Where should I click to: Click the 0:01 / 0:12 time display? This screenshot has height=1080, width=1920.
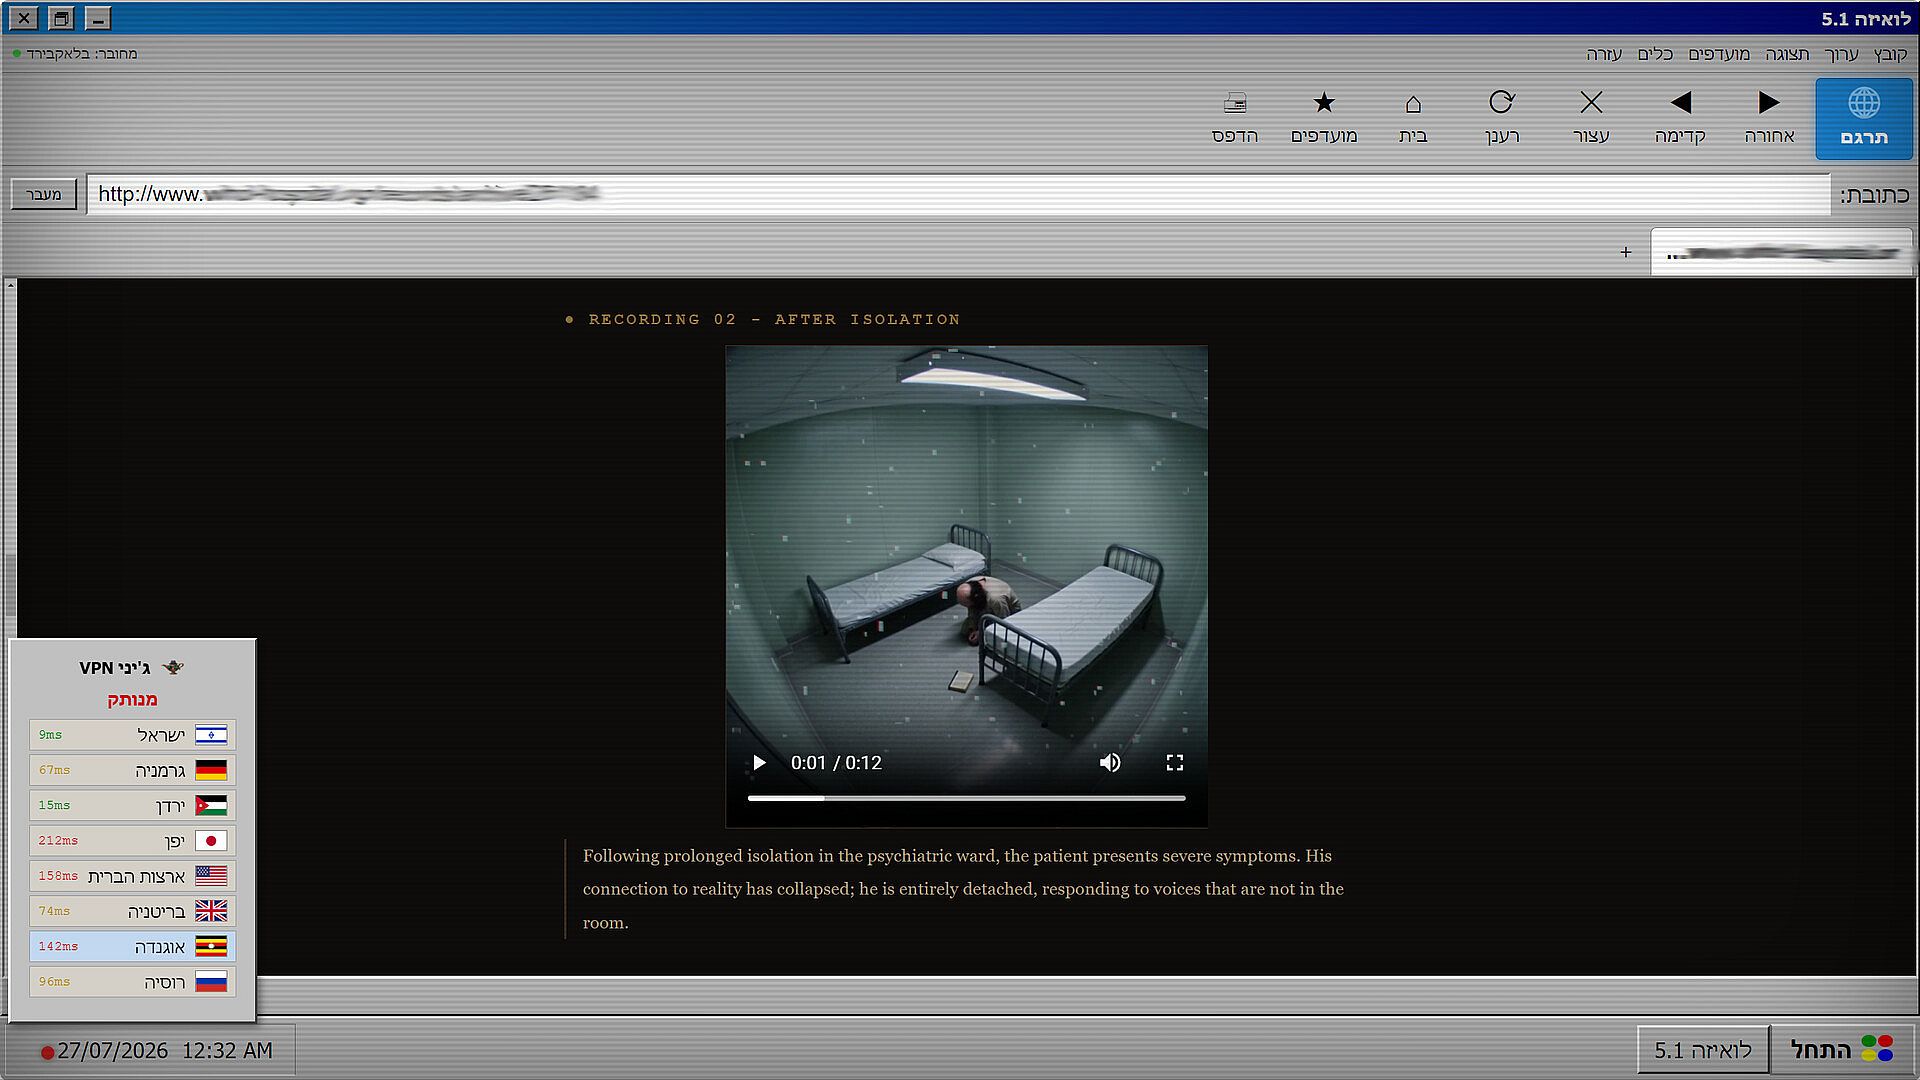click(836, 763)
